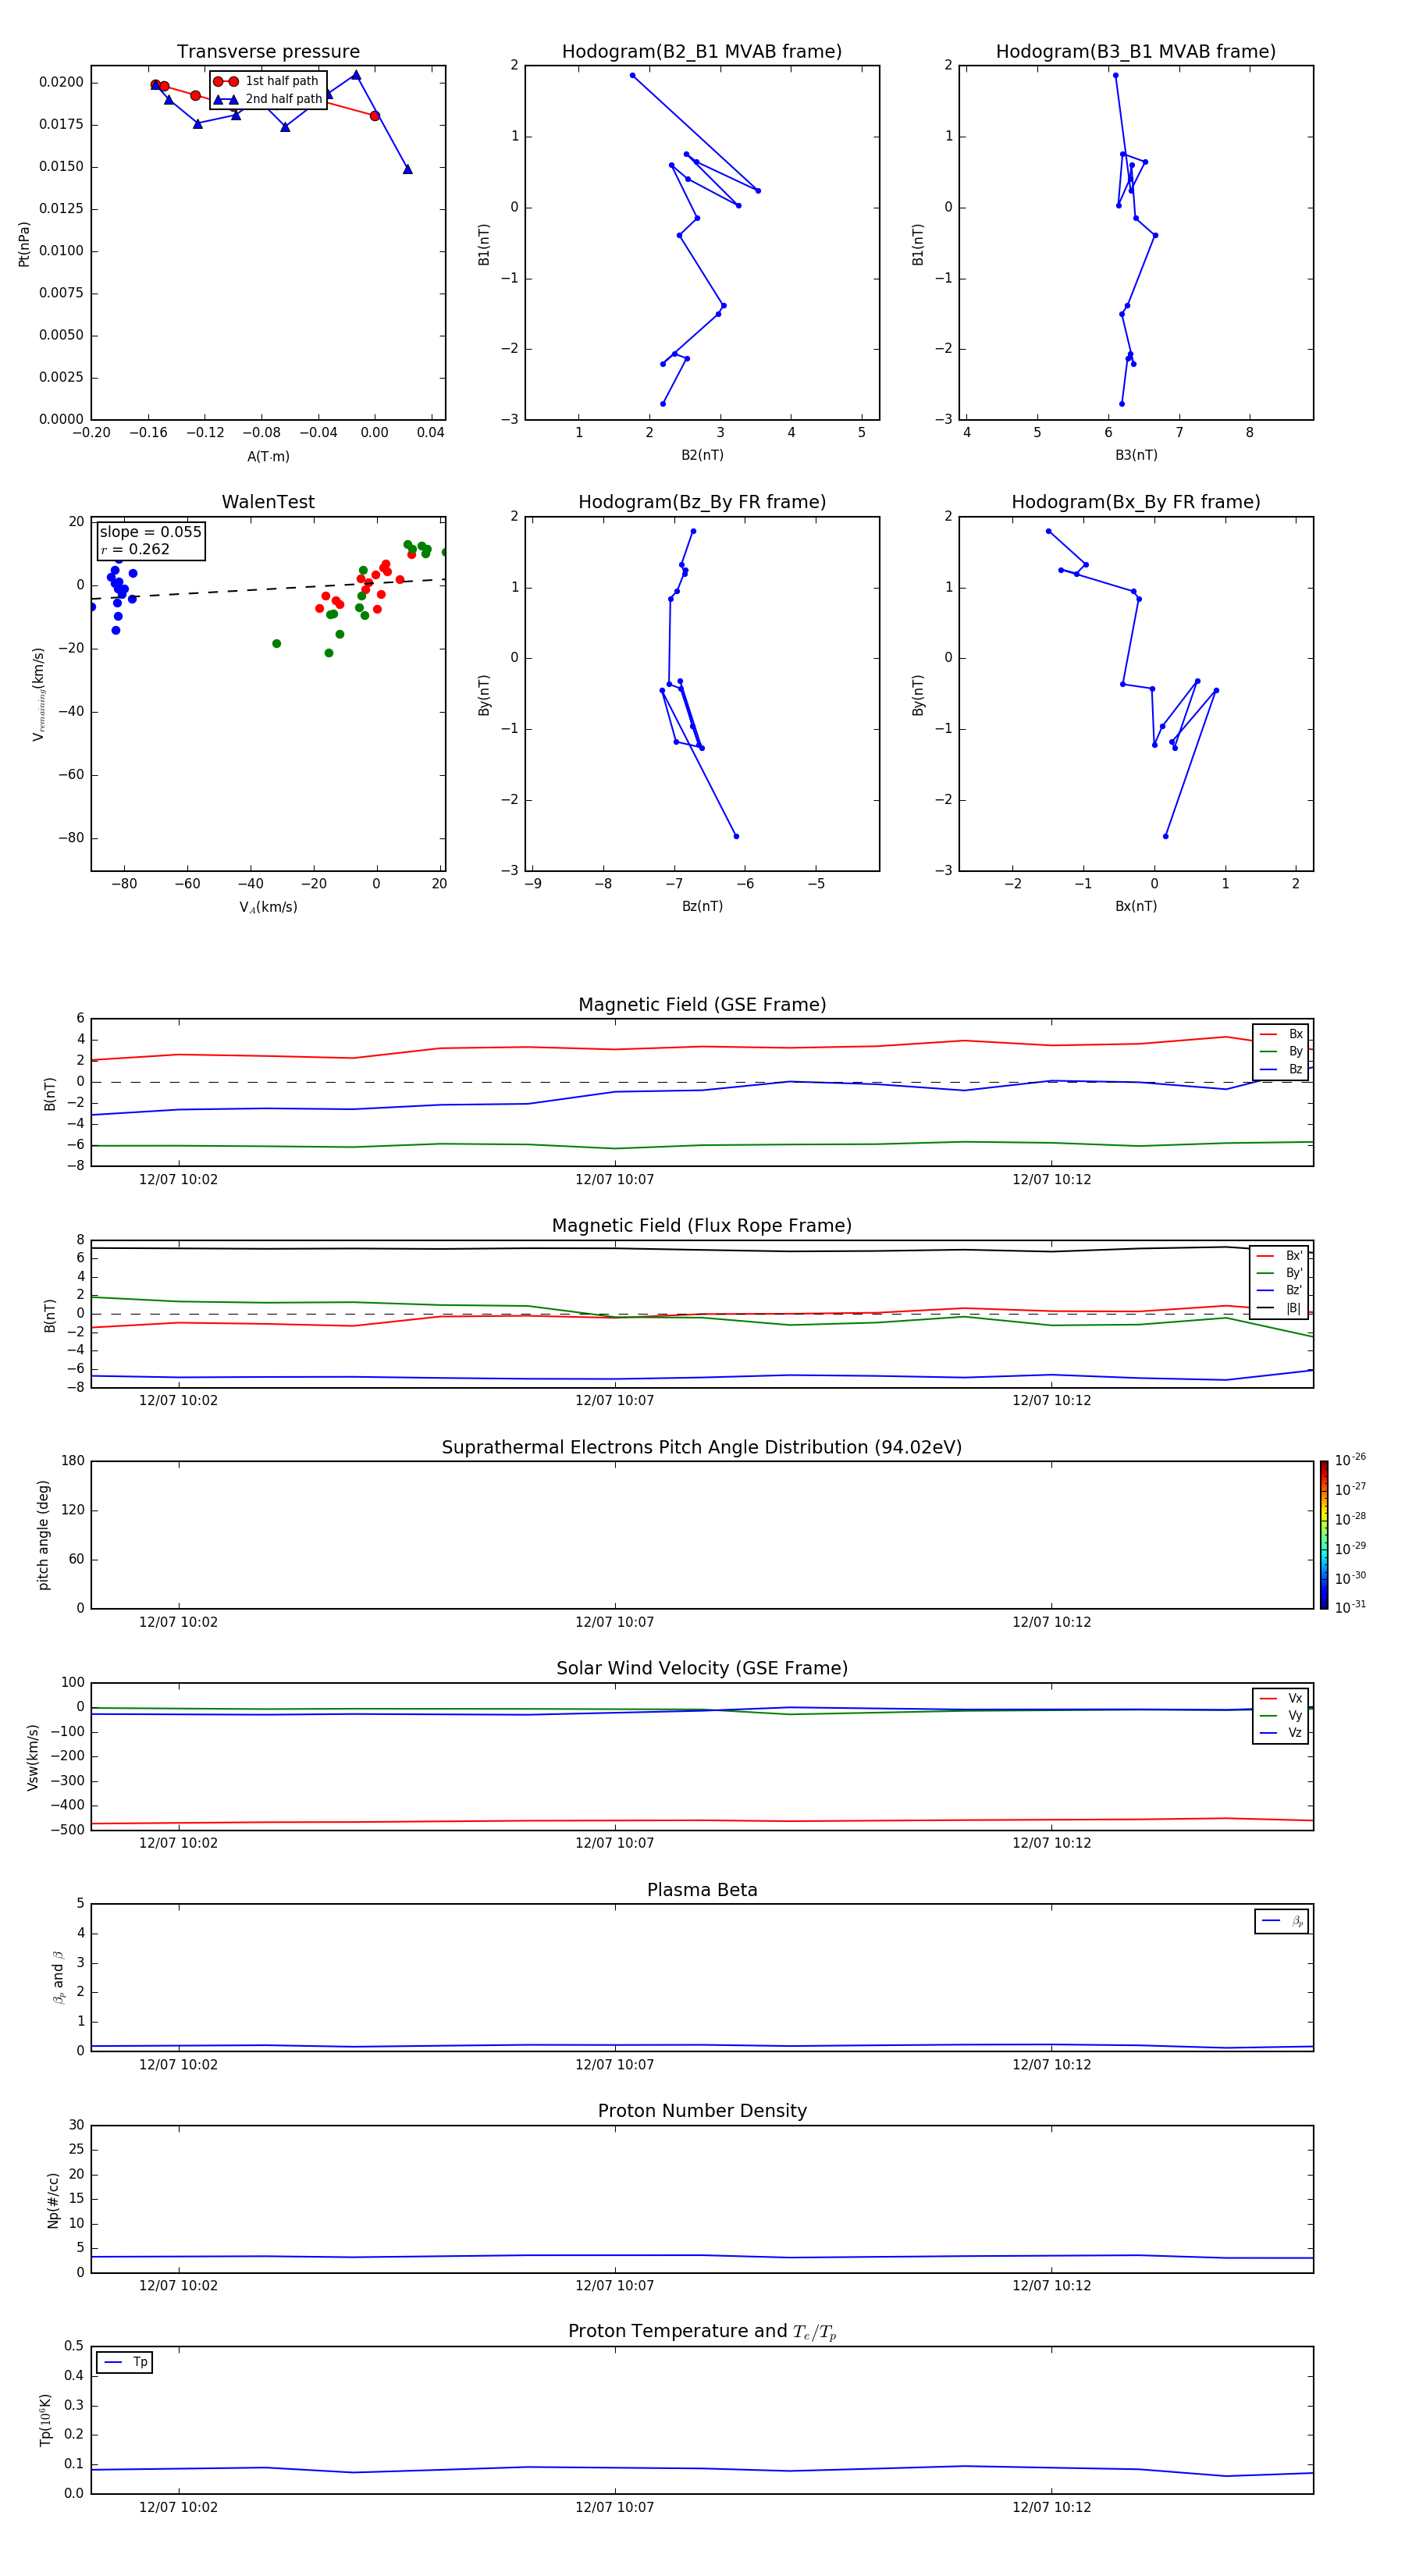Click the 'A(T·m)' x-axis label
Screen dimensions: 1405x2576
(x=268, y=456)
